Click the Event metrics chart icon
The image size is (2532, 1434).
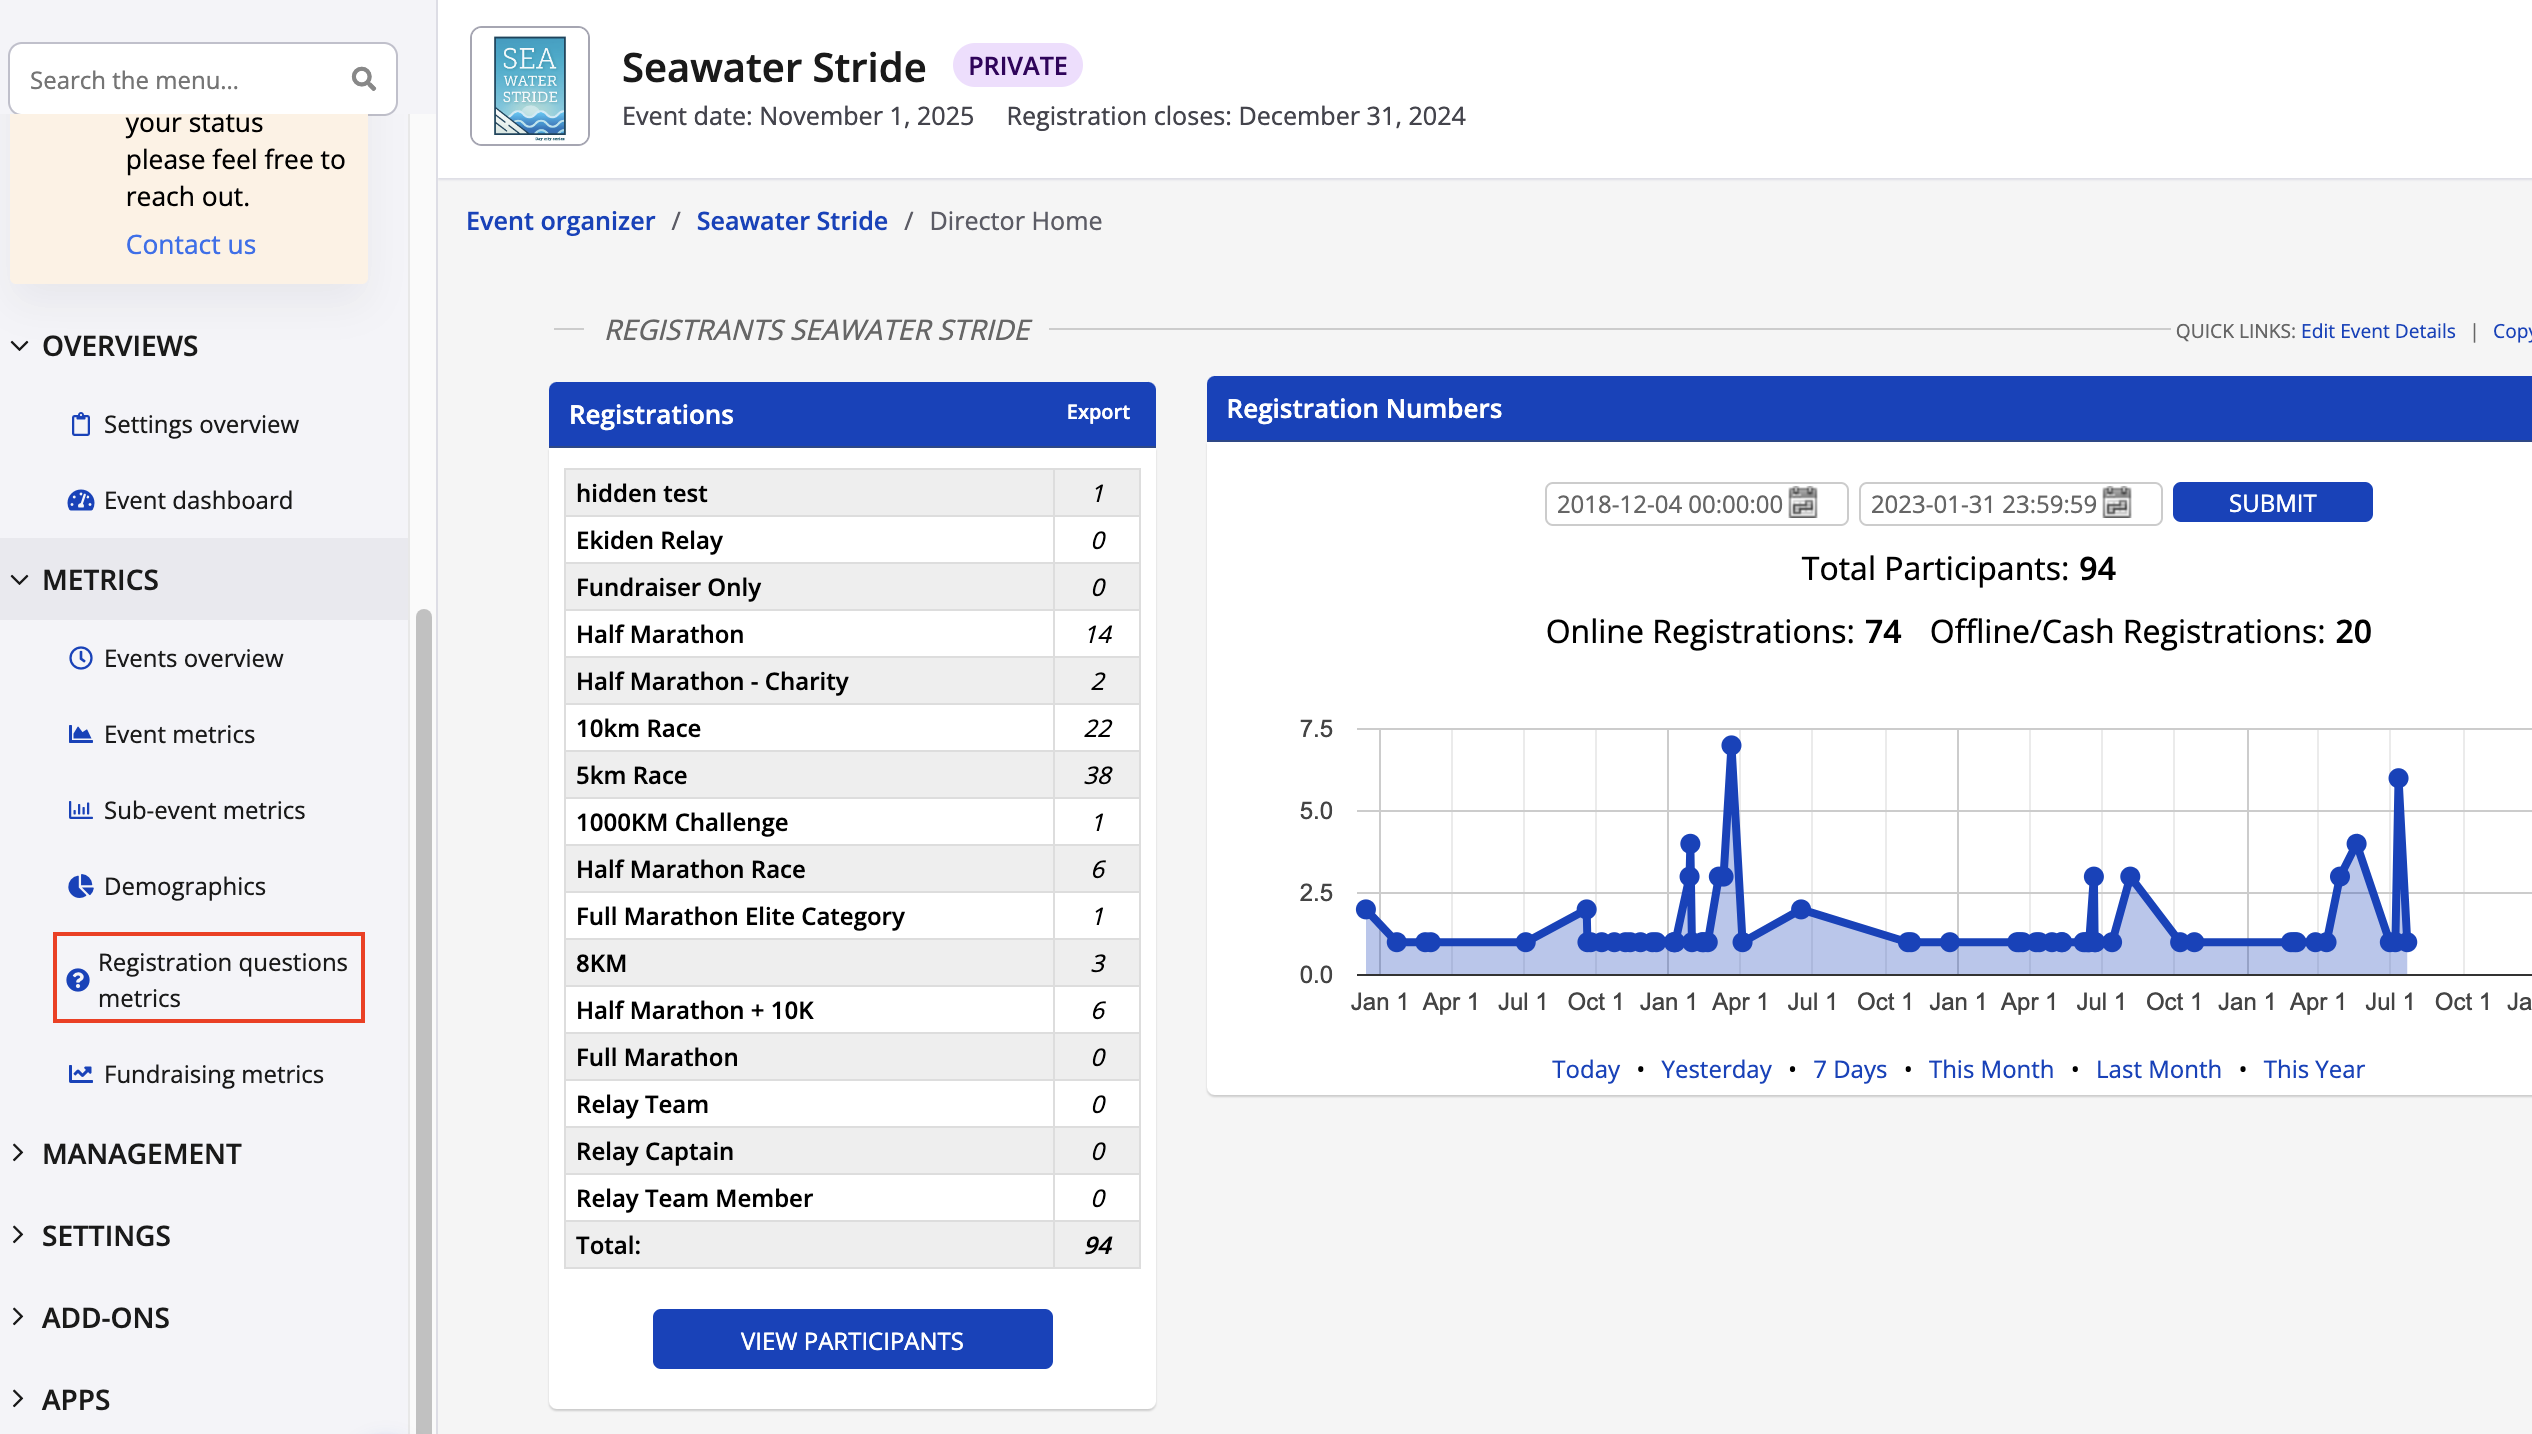[x=80, y=734]
